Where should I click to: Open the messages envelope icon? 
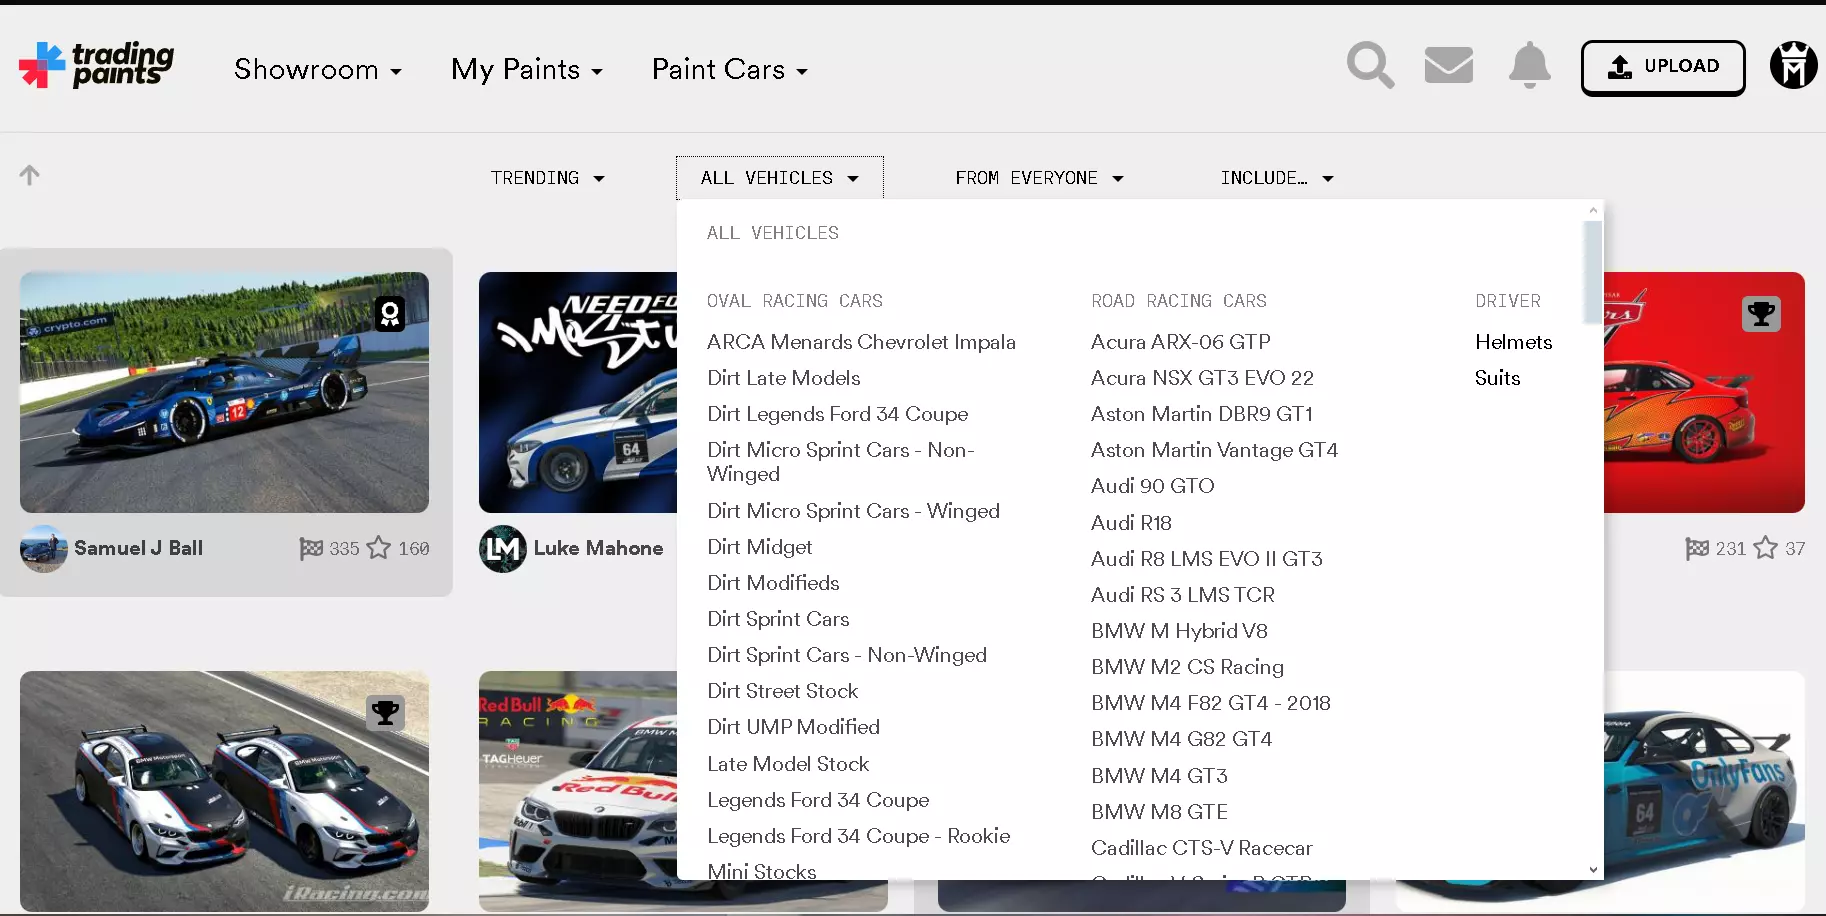coord(1449,66)
